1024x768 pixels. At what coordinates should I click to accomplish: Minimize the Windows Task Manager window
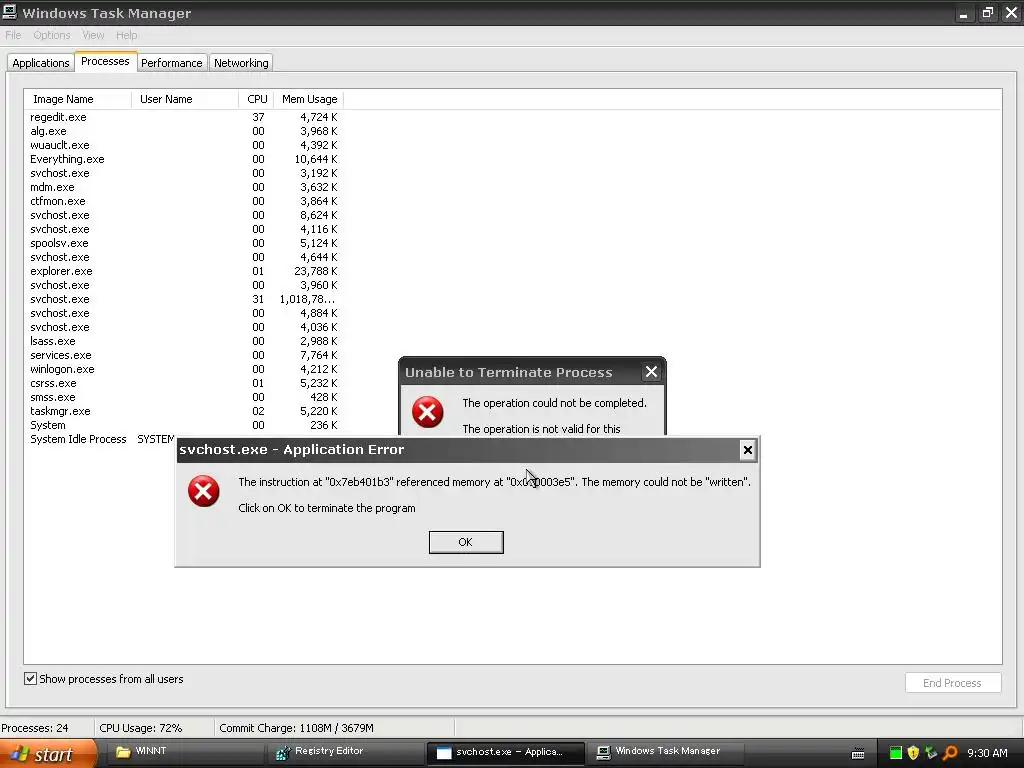[963, 13]
